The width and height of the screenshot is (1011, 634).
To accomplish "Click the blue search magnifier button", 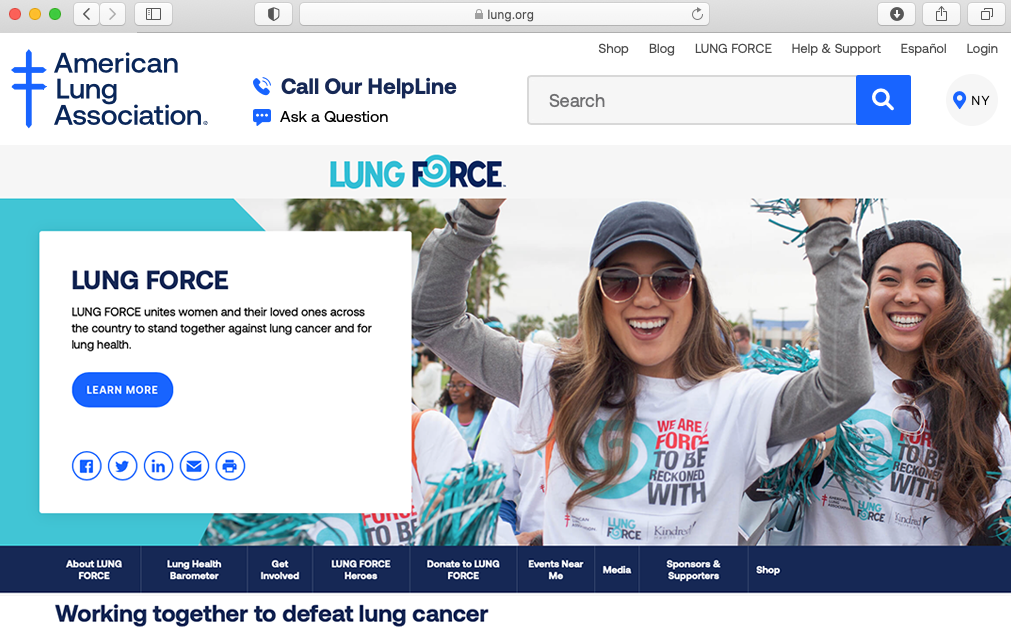I will click(883, 100).
